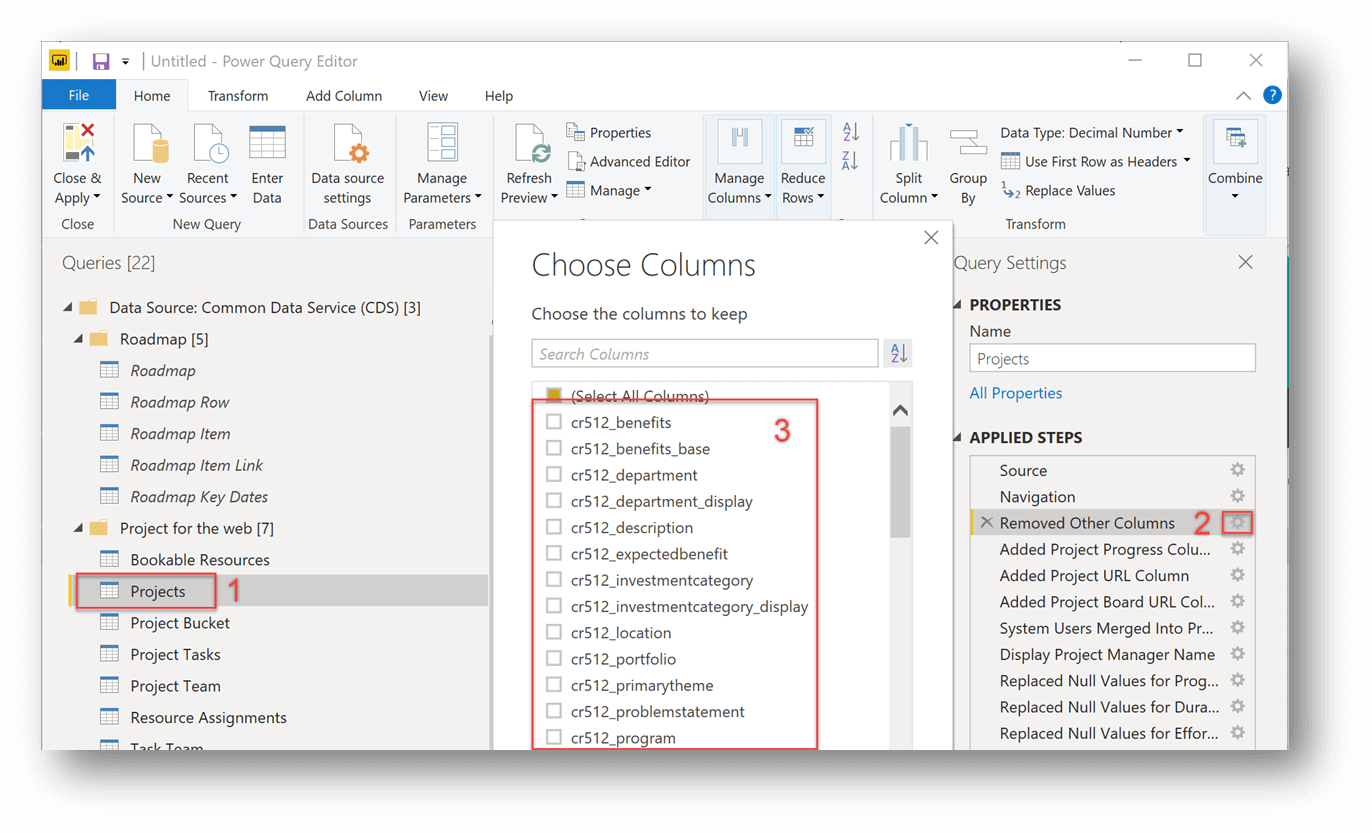Click the Manage Parameters icon

(442, 143)
